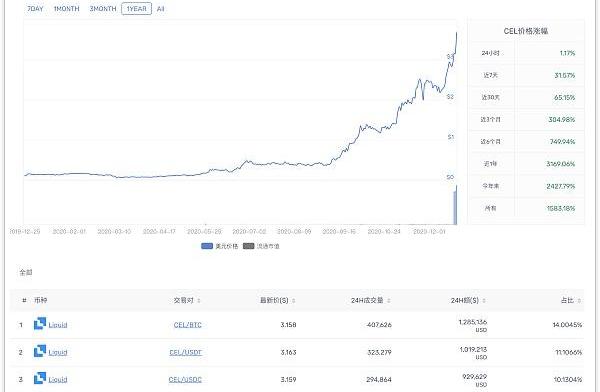Sort by share percentage column
The width and height of the screenshot is (600, 392).
tap(571, 301)
